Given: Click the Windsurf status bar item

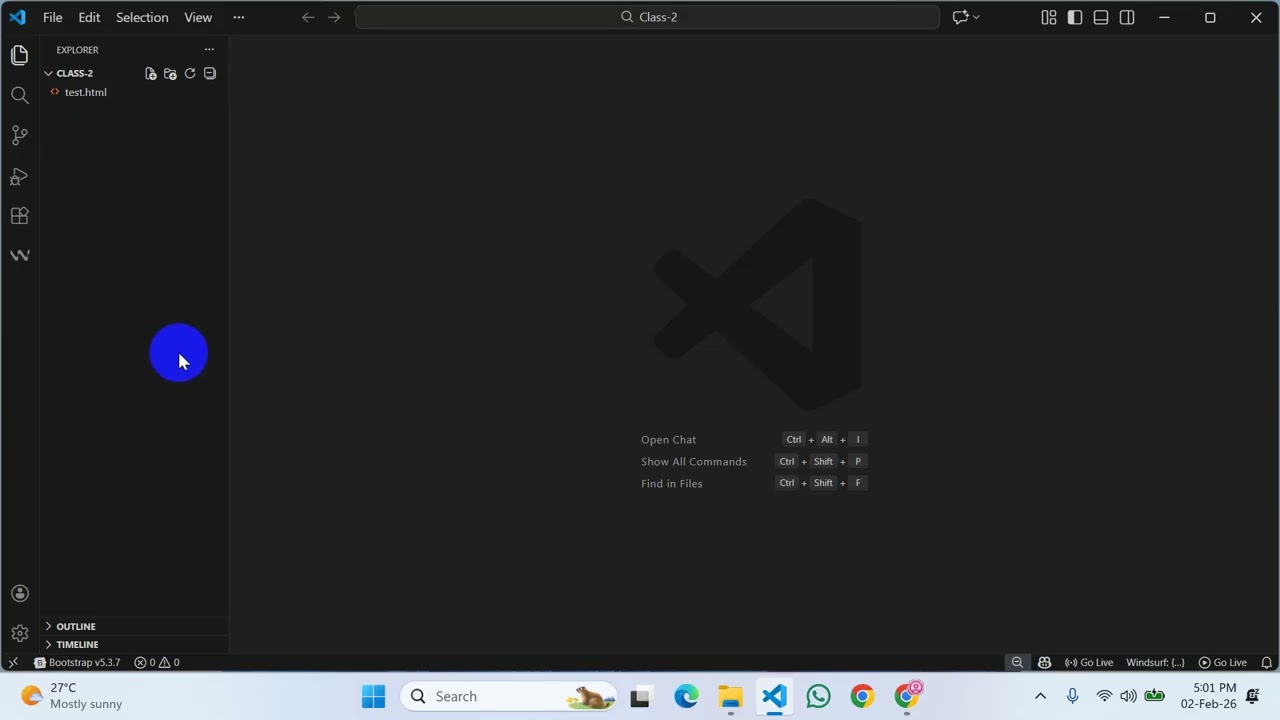Looking at the screenshot, I should (1155, 662).
